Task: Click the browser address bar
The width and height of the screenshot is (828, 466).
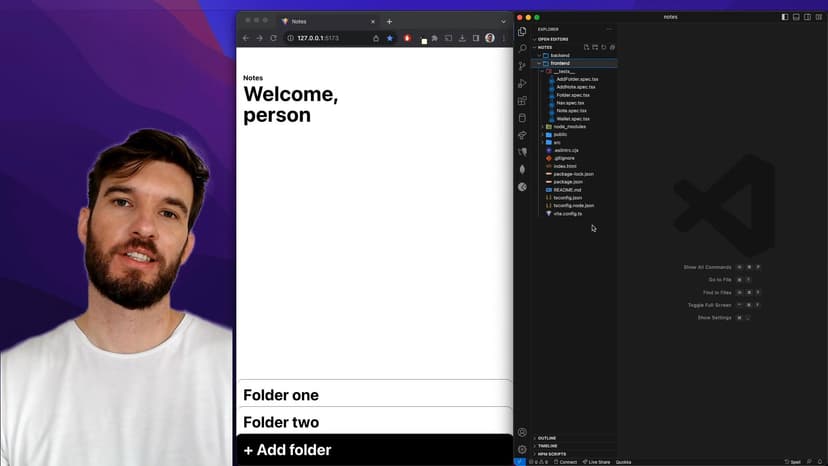Action: point(330,38)
